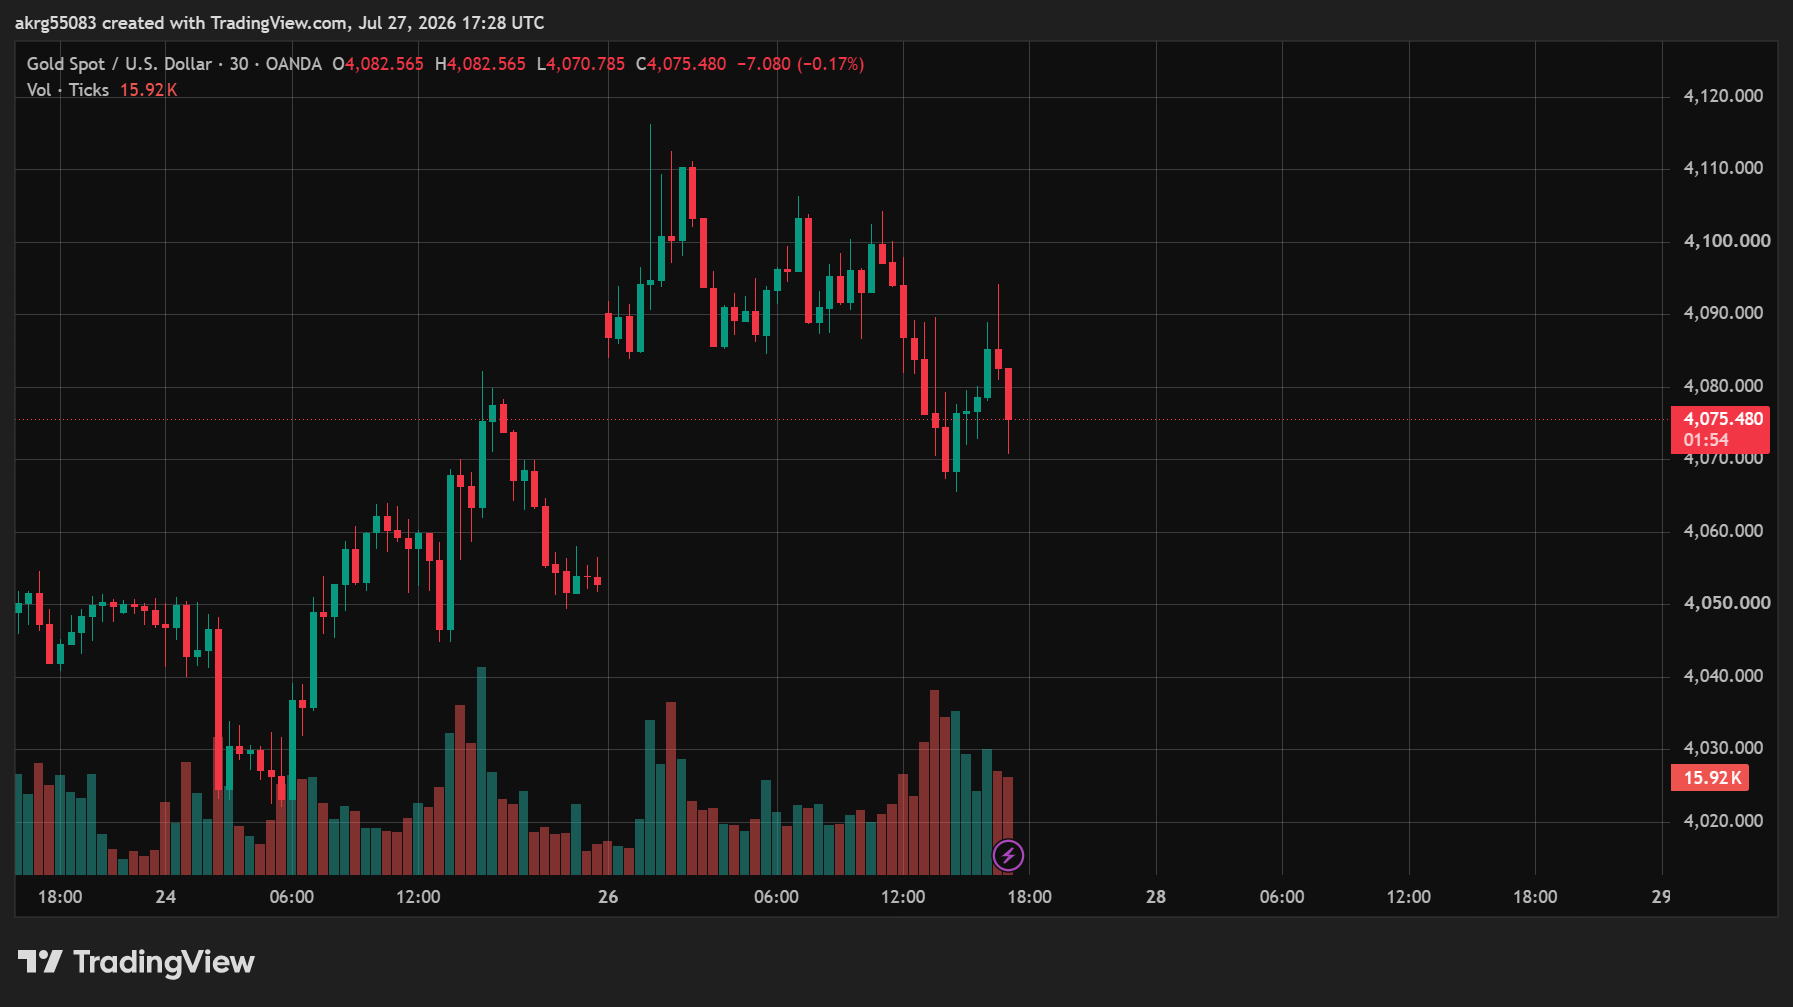The height and width of the screenshot is (1007, 1793).
Task: Click the Gold Spot / U.S. Dollar title
Action: [x=119, y=64]
